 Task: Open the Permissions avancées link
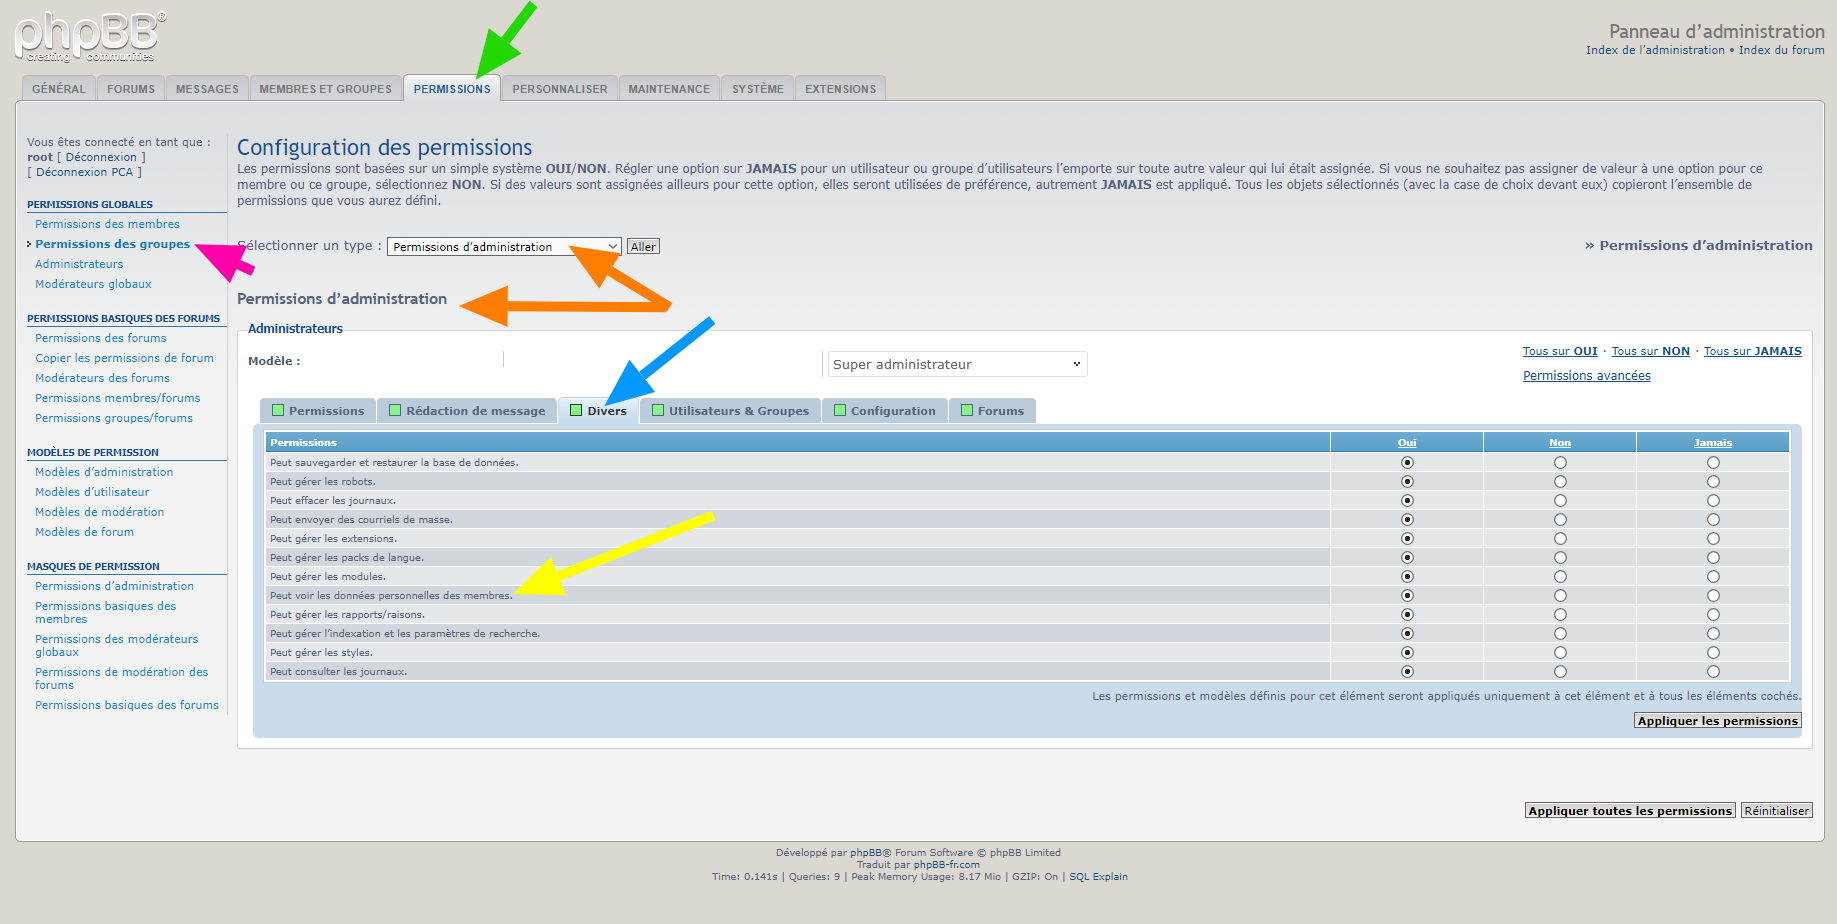[1586, 376]
